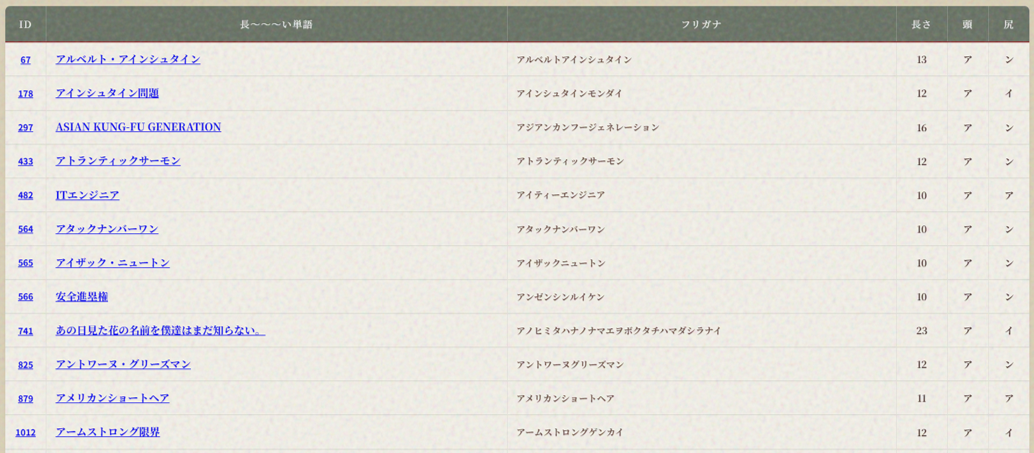Viewport: 1034px width, 453px height.
Task: Click the アントワーヌ・グリーズマン link
Action: tap(123, 364)
